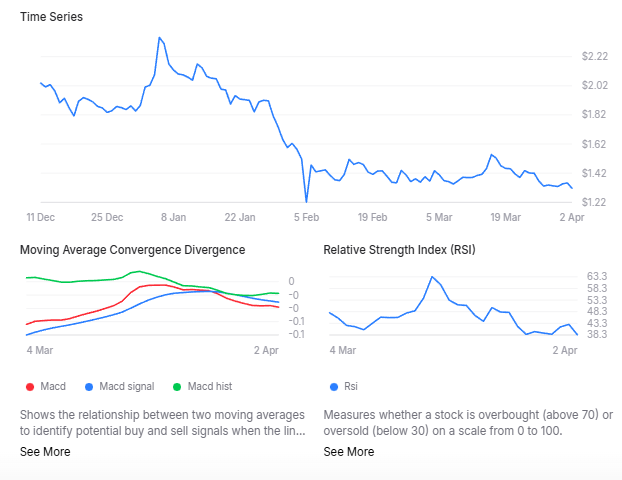Expand See More under the RSI description

(349, 451)
